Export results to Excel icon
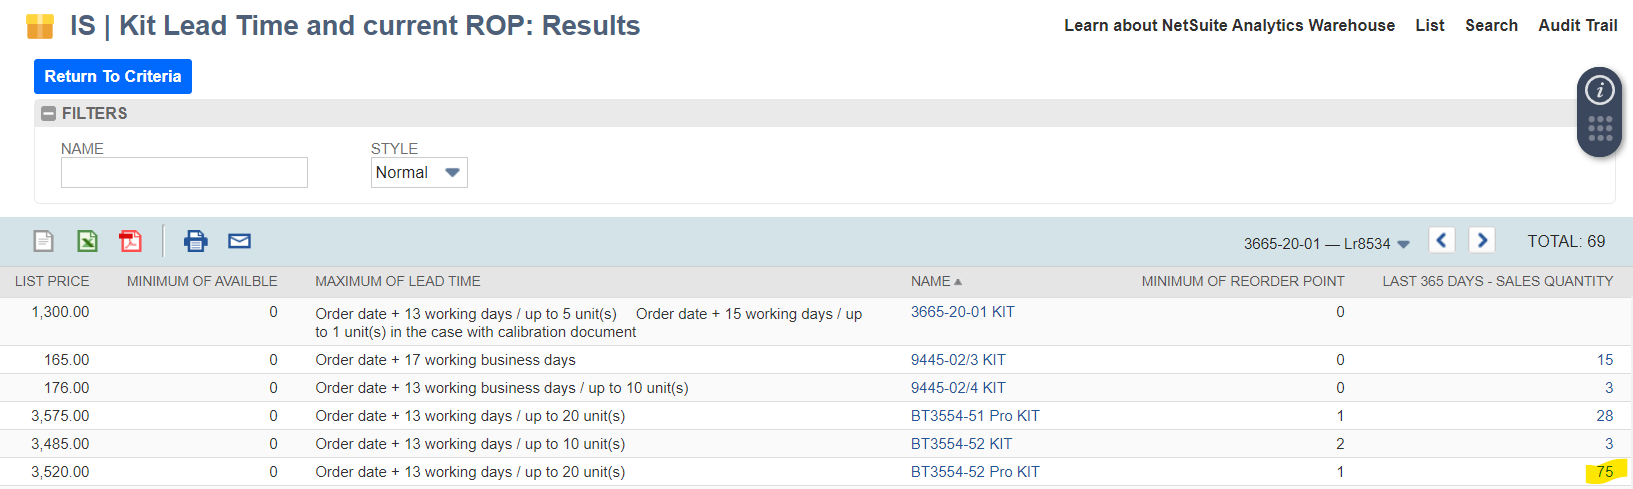Viewport: 1633px width, 489px height. pos(88,241)
